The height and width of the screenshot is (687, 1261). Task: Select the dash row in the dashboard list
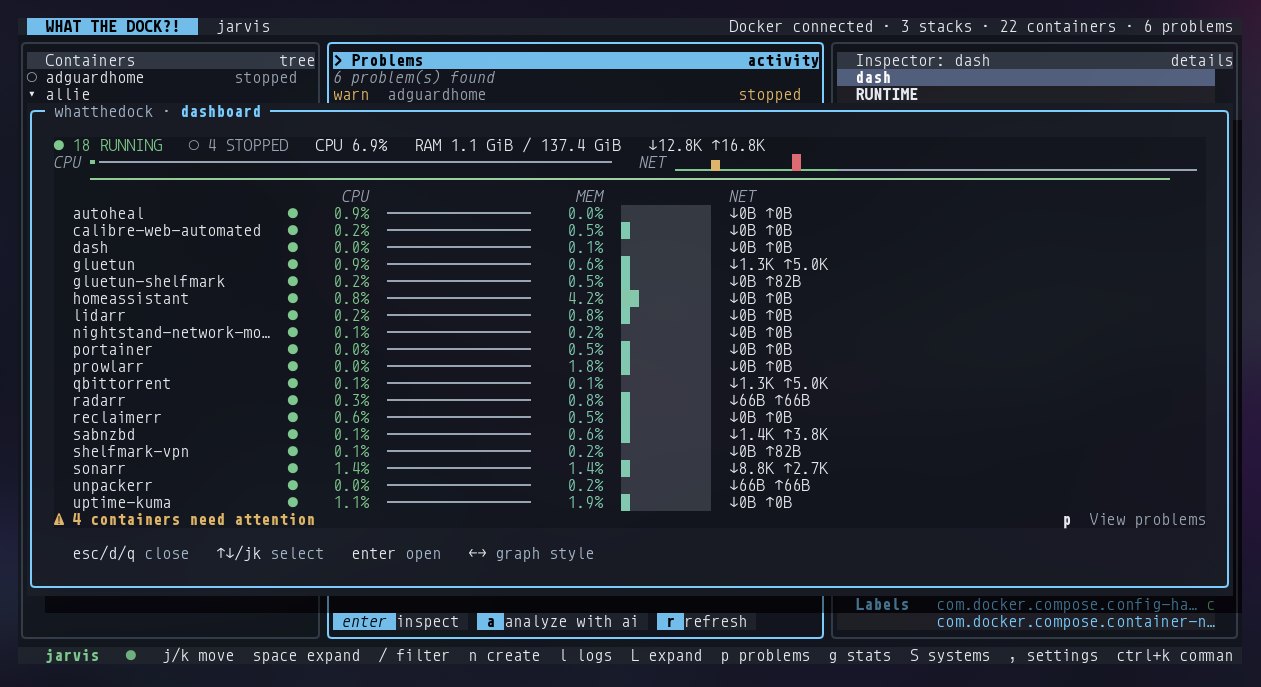pyautogui.click(x=630, y=247)
